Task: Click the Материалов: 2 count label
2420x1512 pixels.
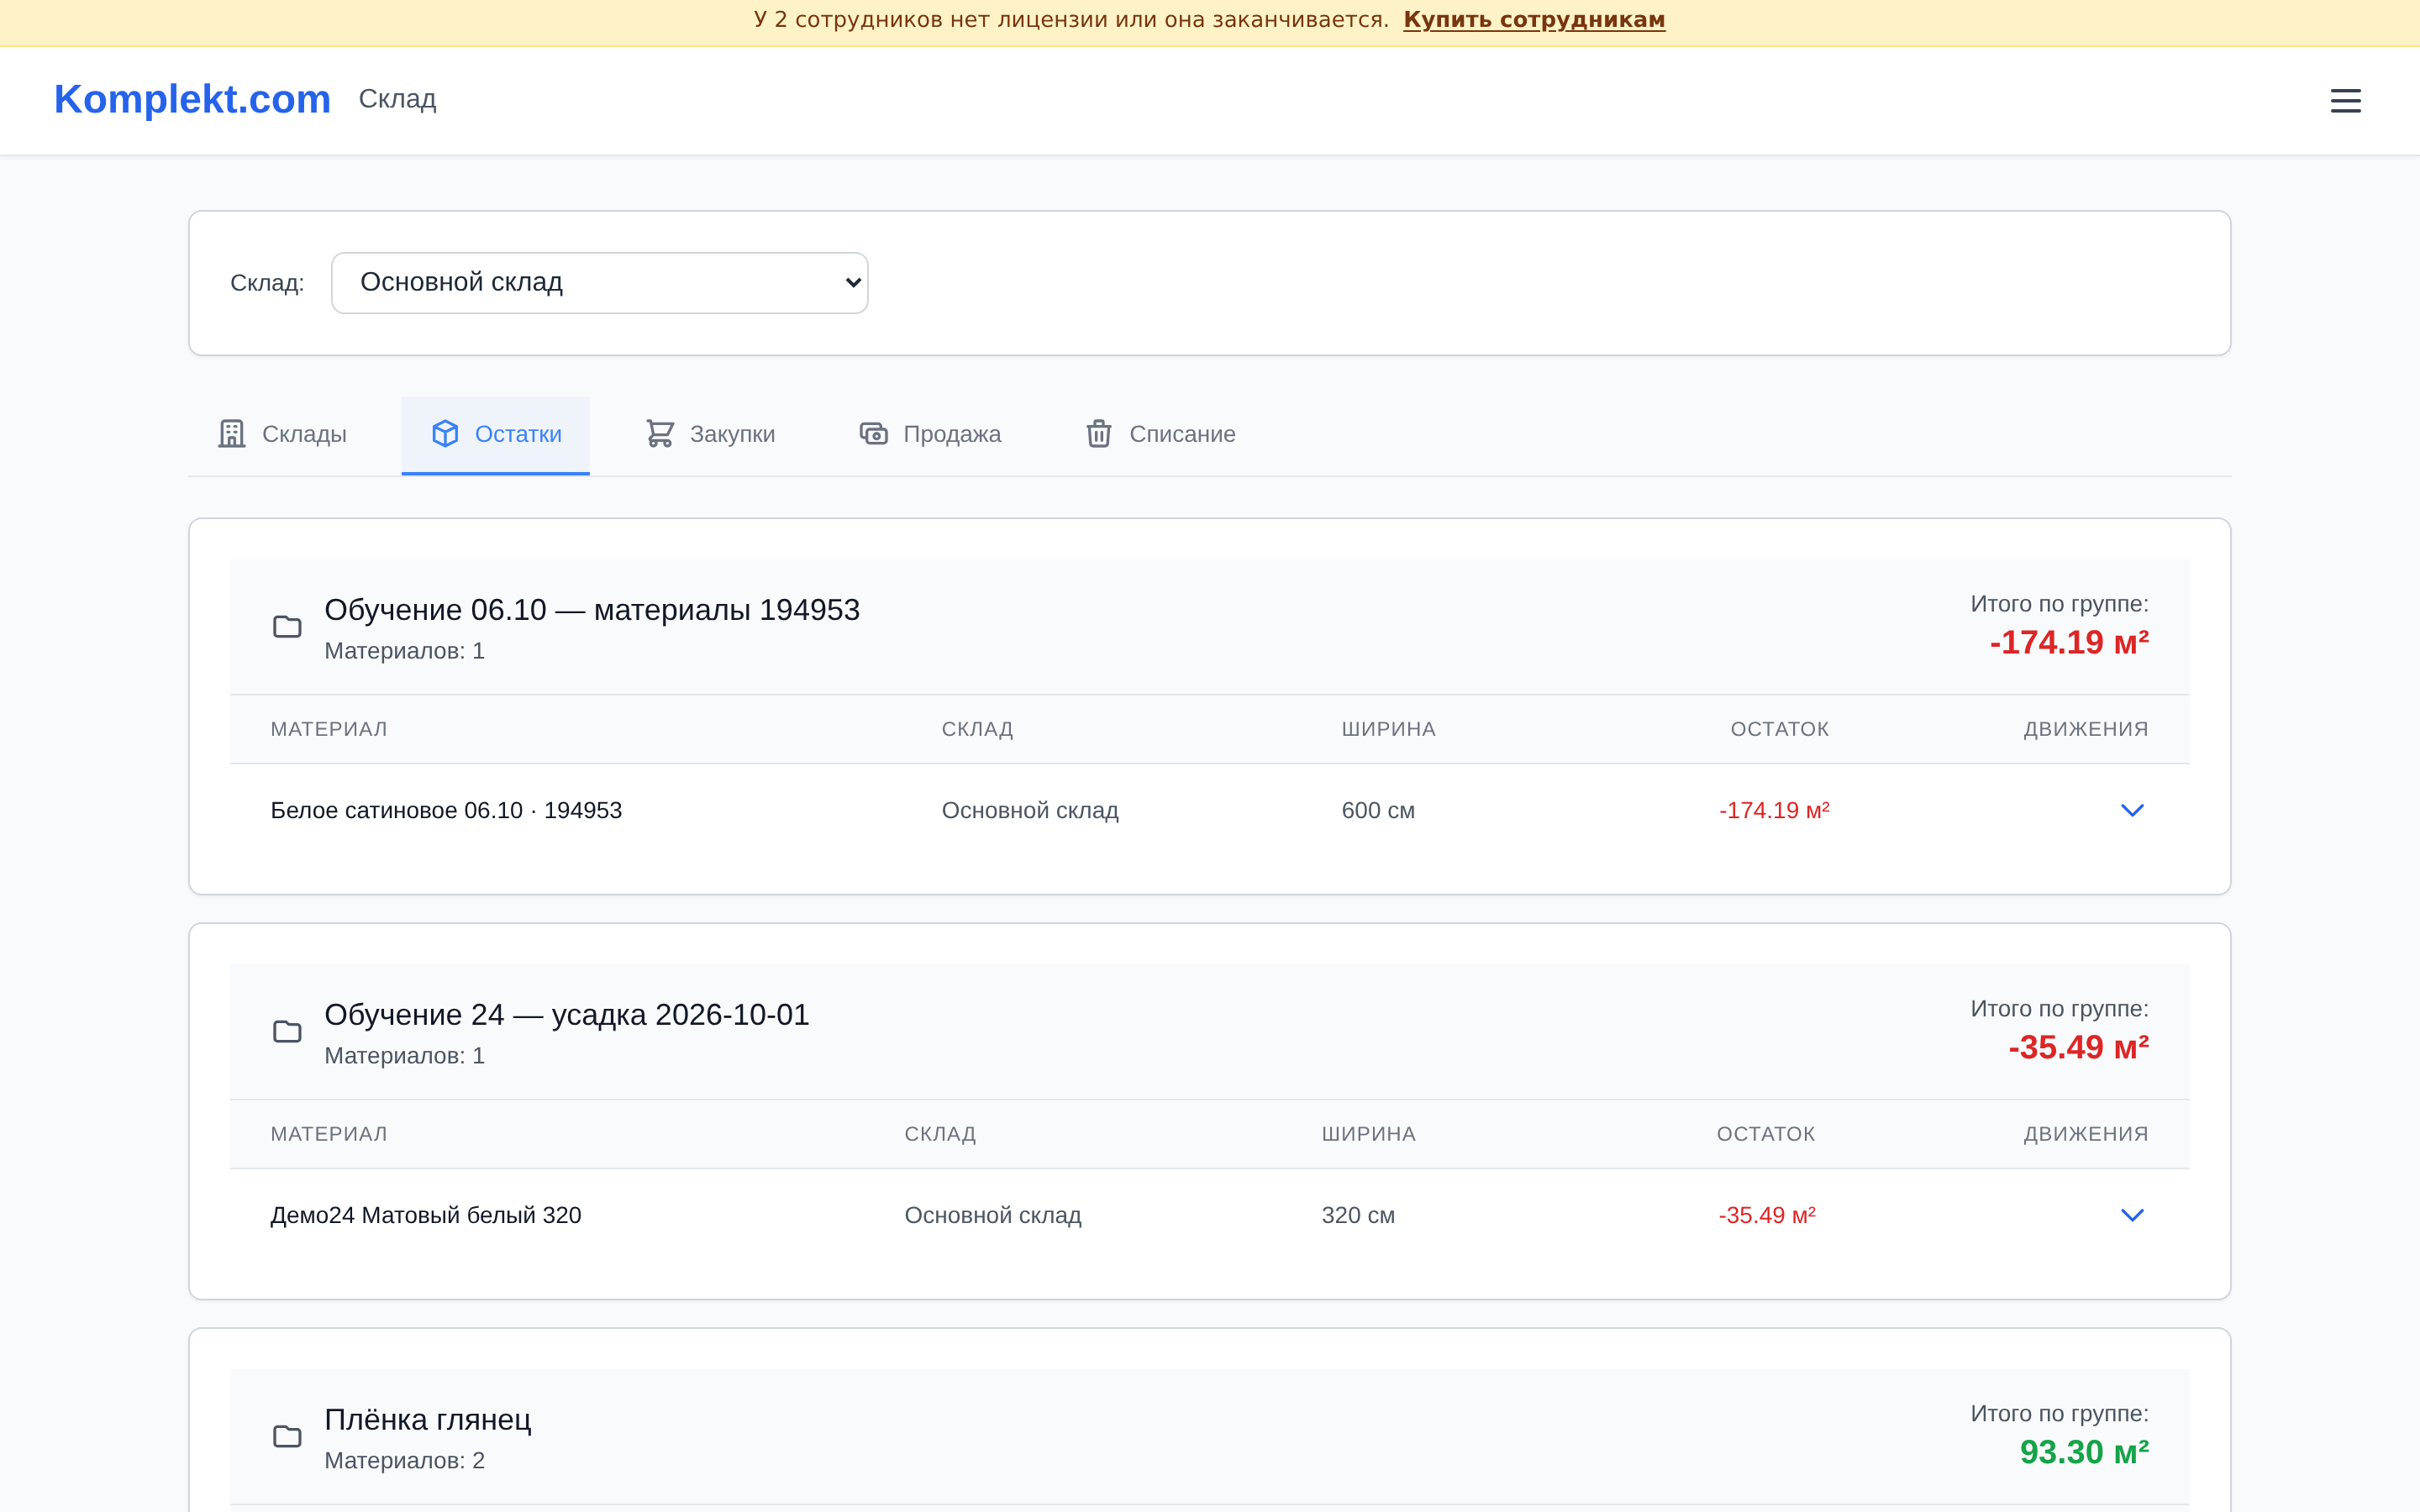Action: point(405,1461)
